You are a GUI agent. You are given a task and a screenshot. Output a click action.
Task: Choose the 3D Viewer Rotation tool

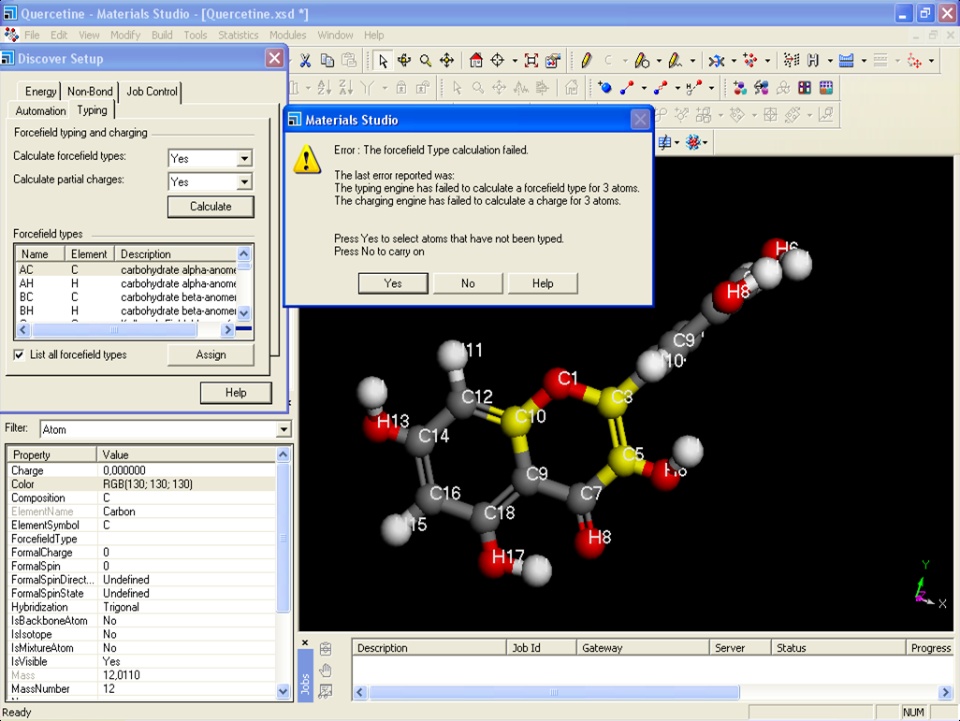click(x=404, y=60)
